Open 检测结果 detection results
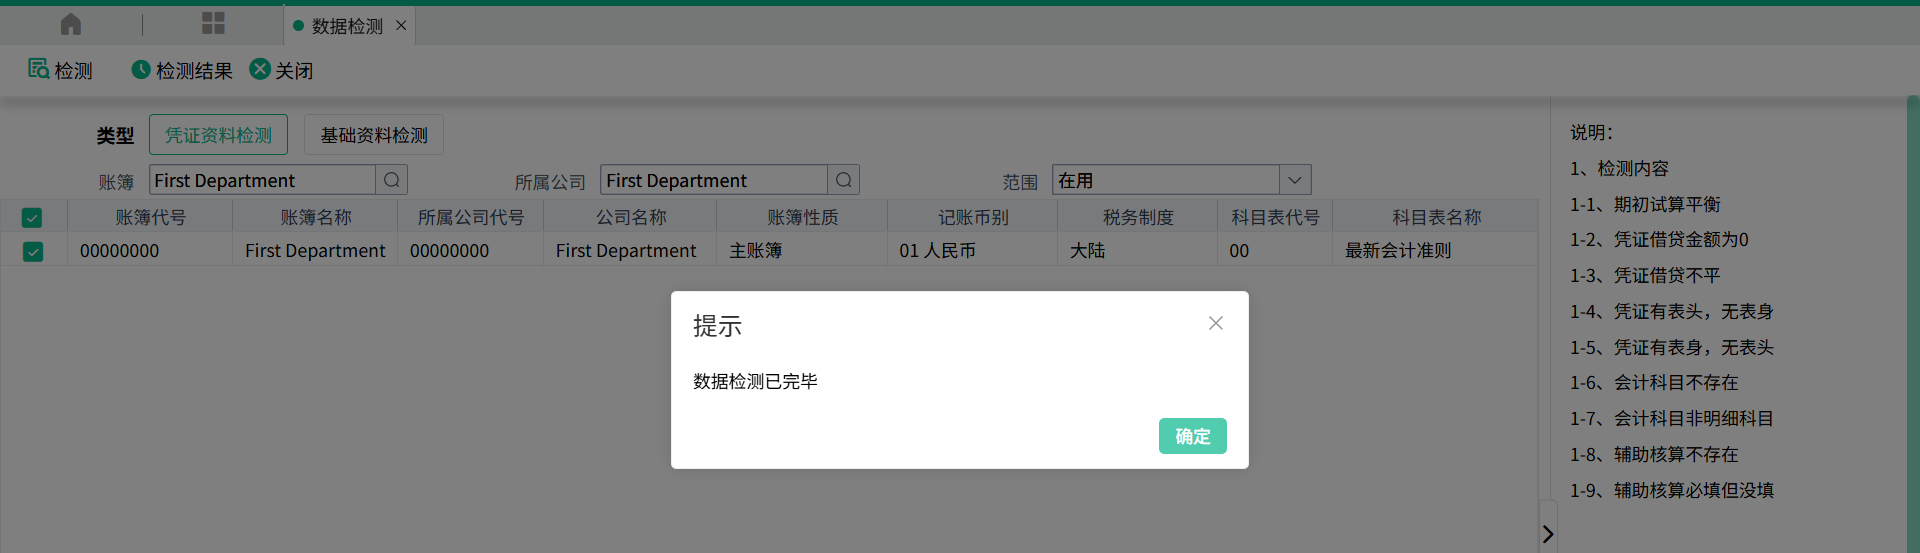 point(181,70)
